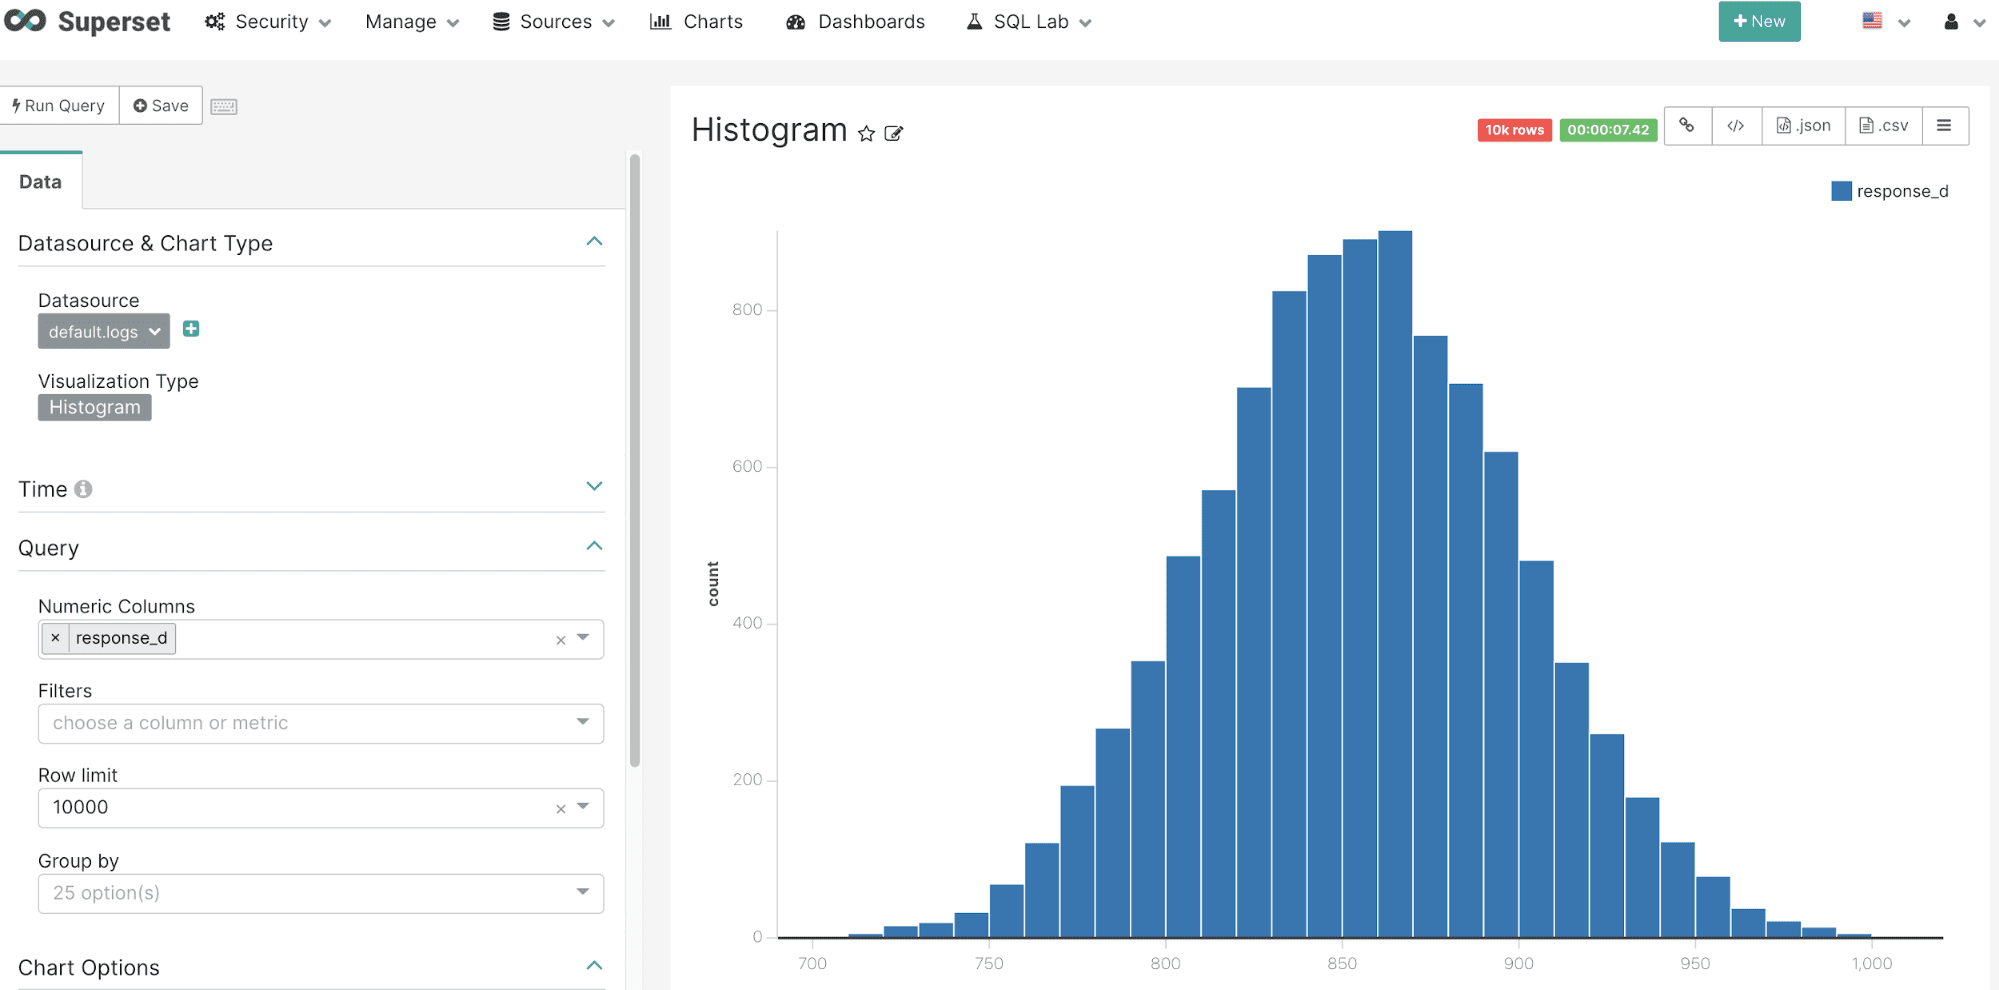Copy the chart permalink link icon

(1687, 126)
